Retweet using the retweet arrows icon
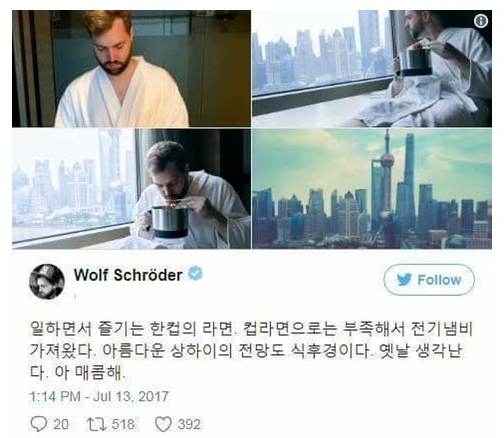 [x=96, y=424]
